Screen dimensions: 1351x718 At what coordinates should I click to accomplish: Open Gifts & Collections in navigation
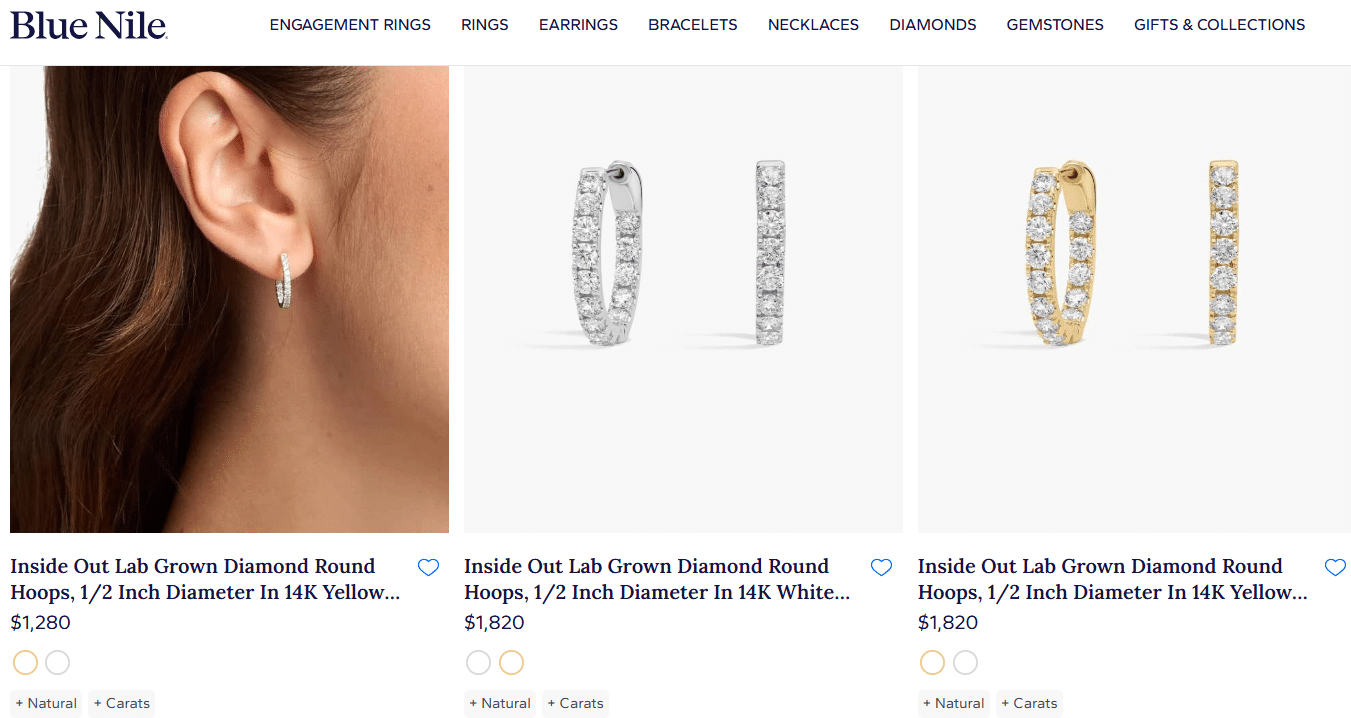click(x=1219, y=25)
